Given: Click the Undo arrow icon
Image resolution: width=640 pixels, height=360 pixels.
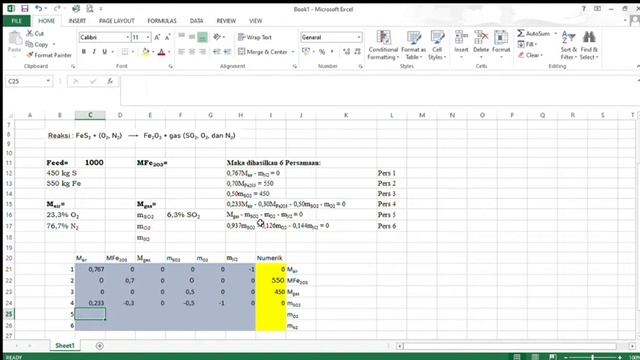Looking at the screenshot, I should click(38, 9).
